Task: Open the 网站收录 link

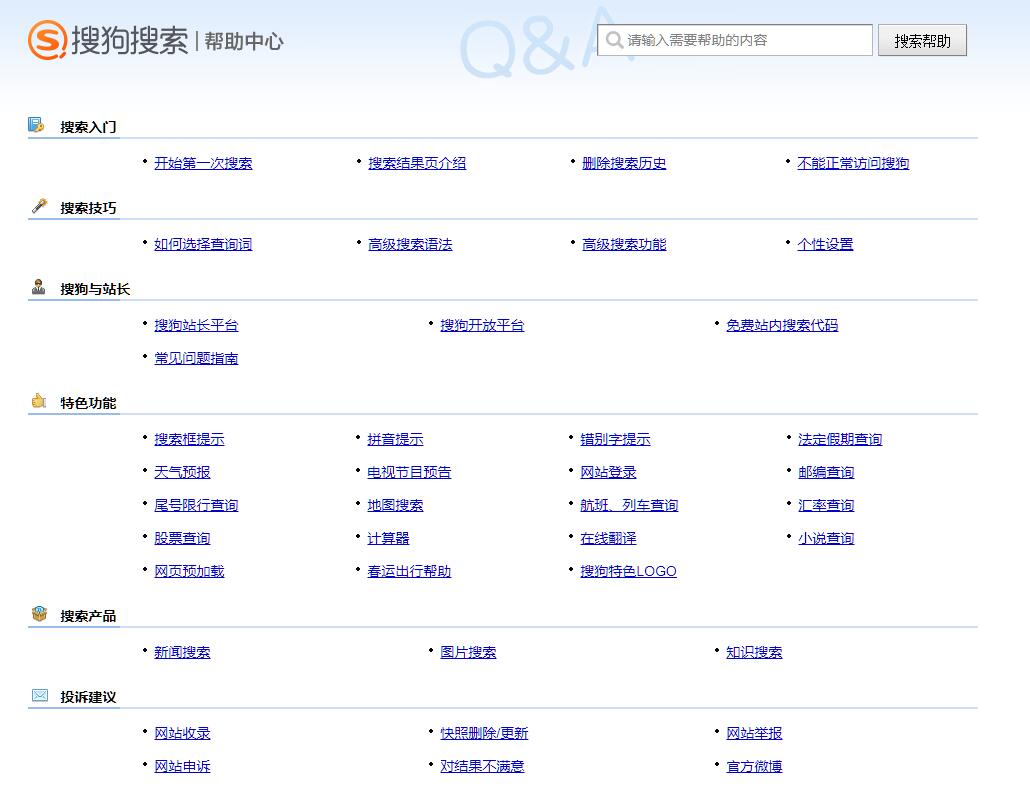Action: coord(182,734)
